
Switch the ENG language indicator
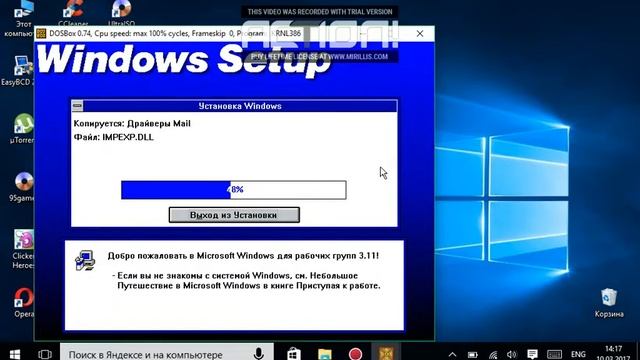tap(578, 354)
